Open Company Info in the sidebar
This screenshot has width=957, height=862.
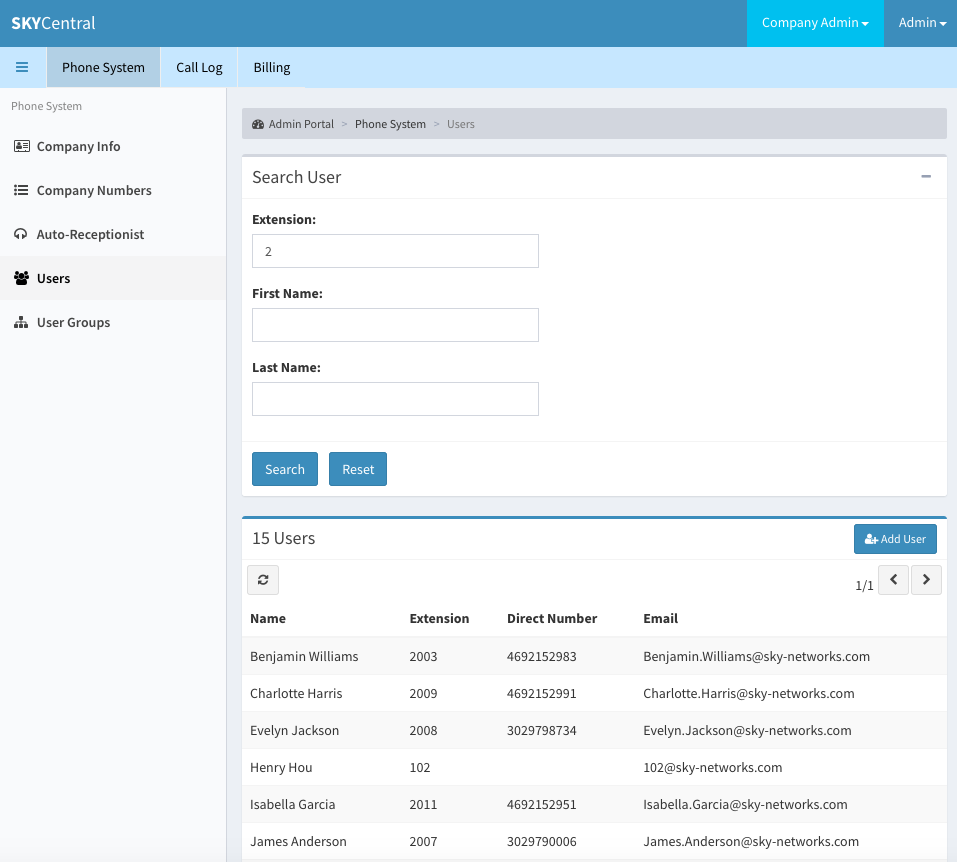click(113, 147)
